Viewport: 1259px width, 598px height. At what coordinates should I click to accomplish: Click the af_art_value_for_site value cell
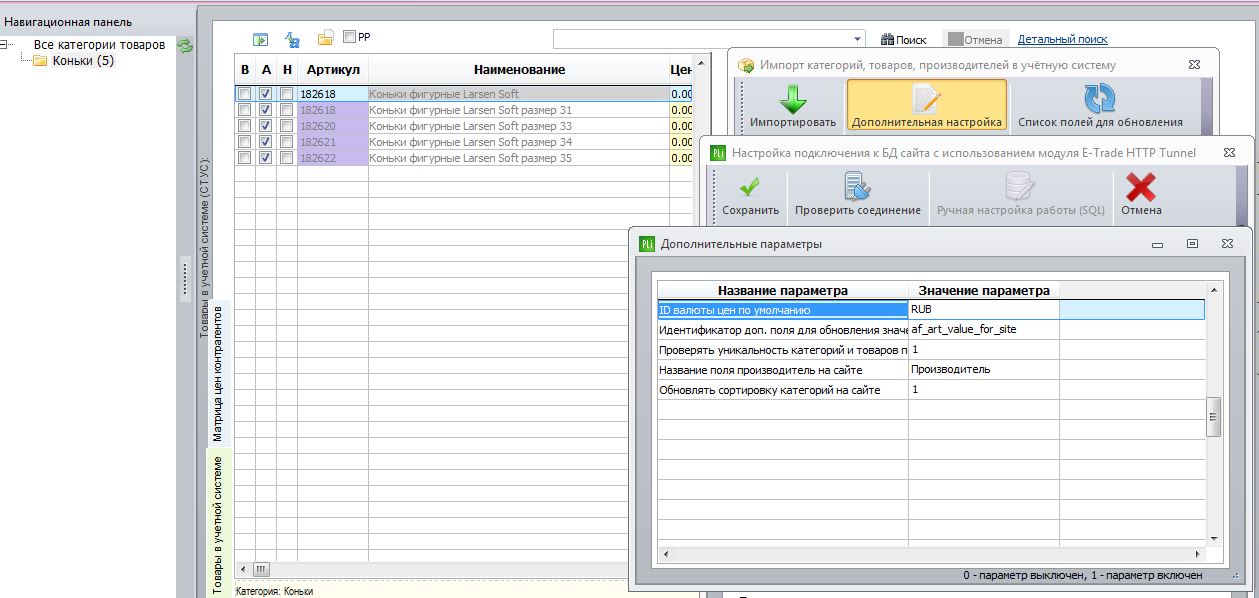point(984,329)
